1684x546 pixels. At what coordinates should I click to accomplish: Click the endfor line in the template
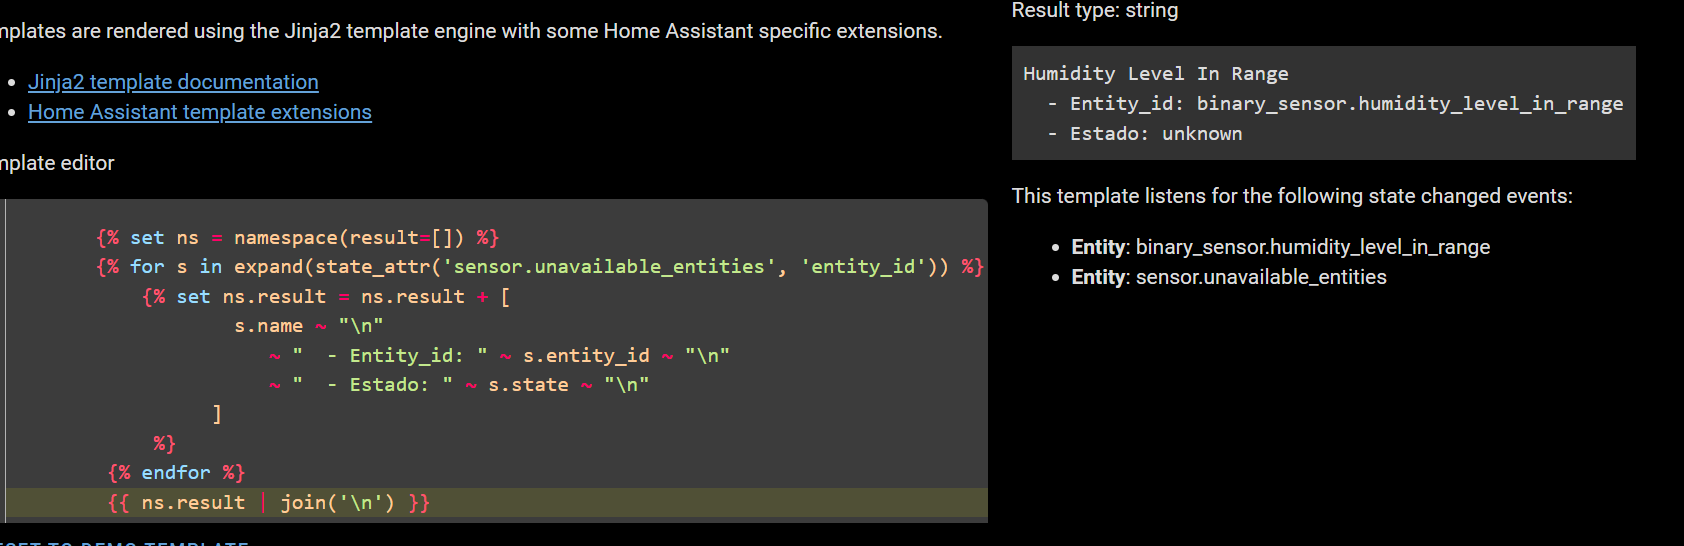(176, 473)
